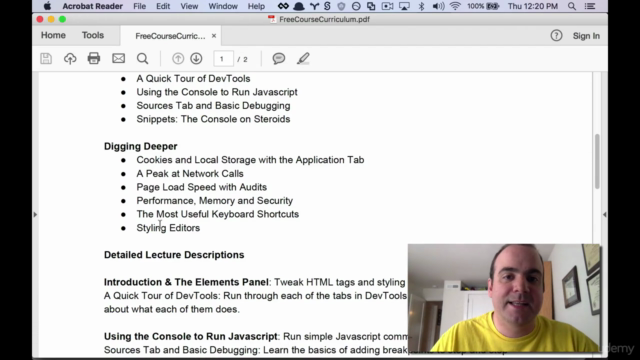Close the FreeCourseCurric... document tab
The height and width of the screenshot is (360, 640).
(214, 36)
